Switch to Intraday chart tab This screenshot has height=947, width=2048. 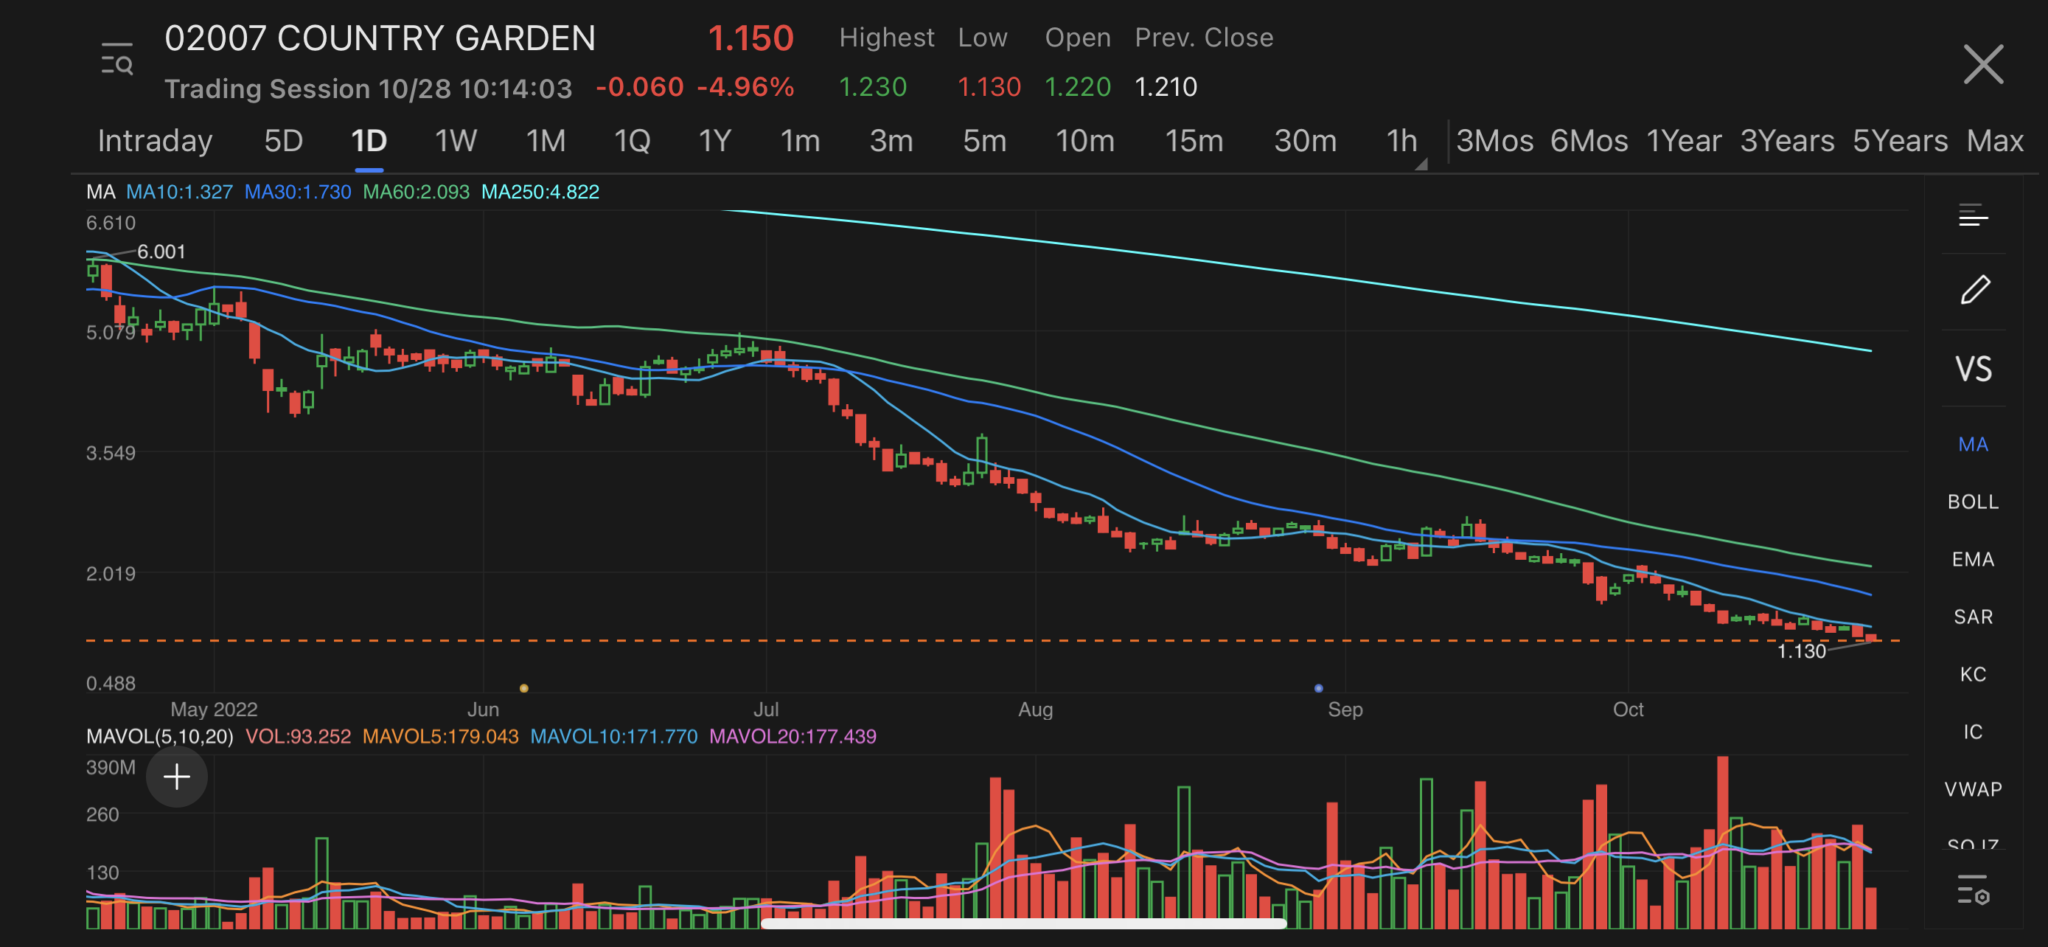coord(155,141)
